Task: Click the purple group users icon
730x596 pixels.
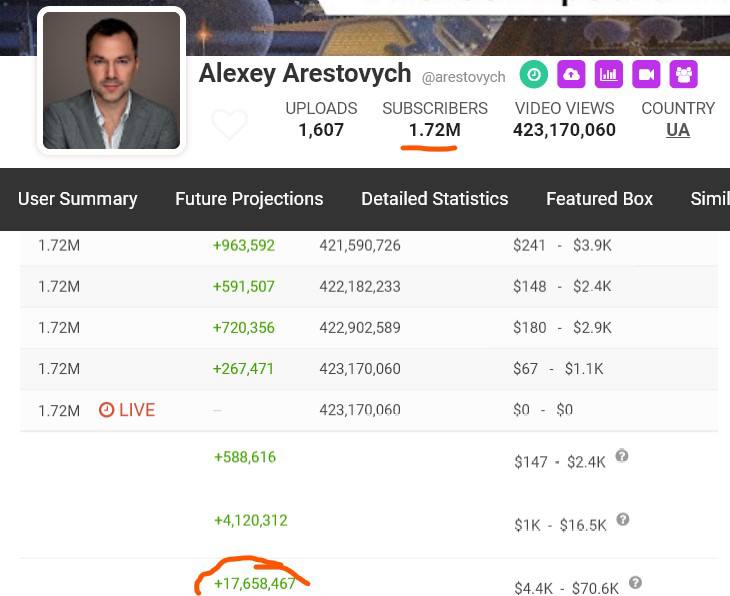Action: point(684,74)
